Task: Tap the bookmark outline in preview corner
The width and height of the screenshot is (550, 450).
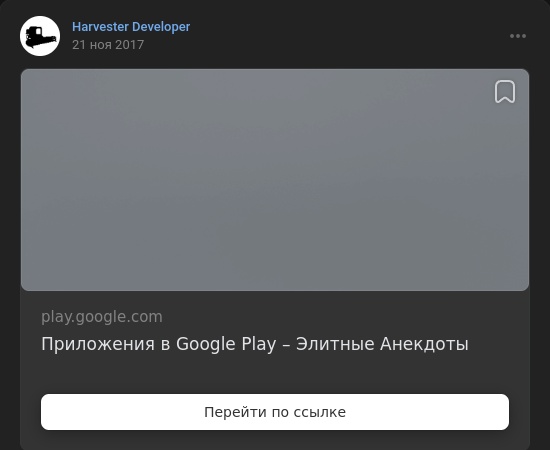Action: point(505,92)
